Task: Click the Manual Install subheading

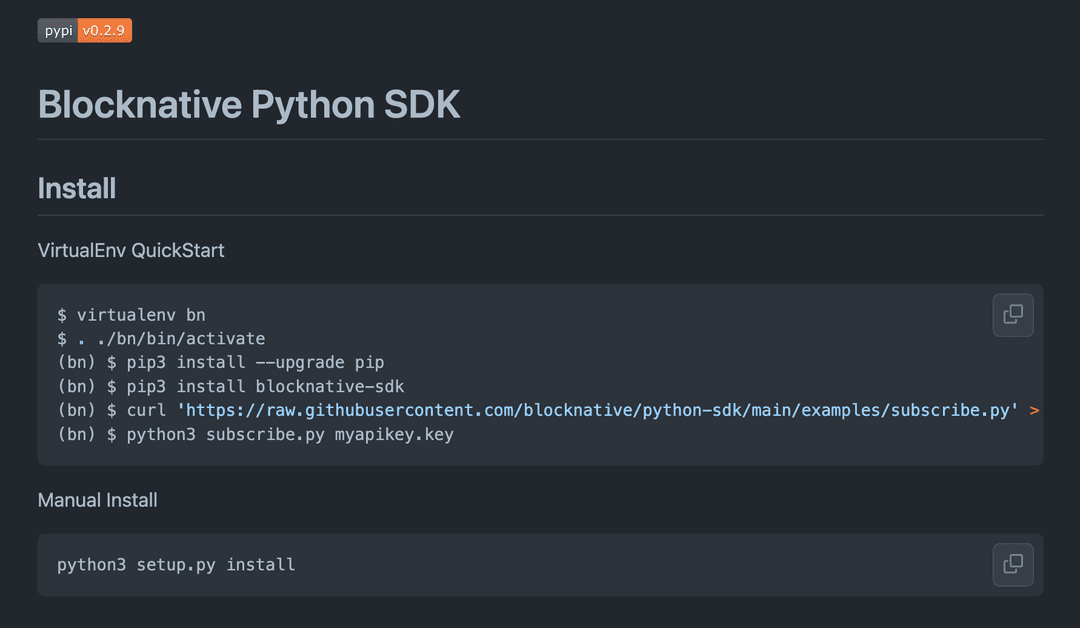Action: click(x=97, y=499)
